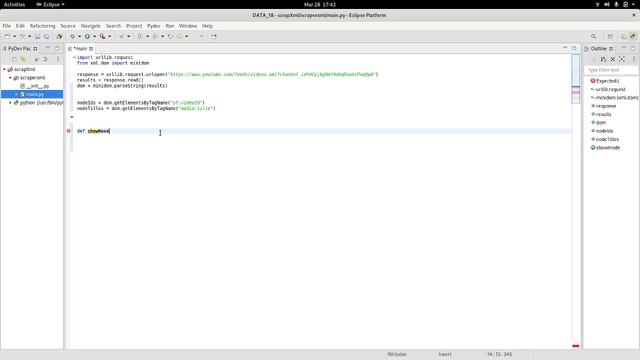This screenshot has width=640, height=360.
Task: Select main.py in the package tree
Action: [x=35, y=94]
